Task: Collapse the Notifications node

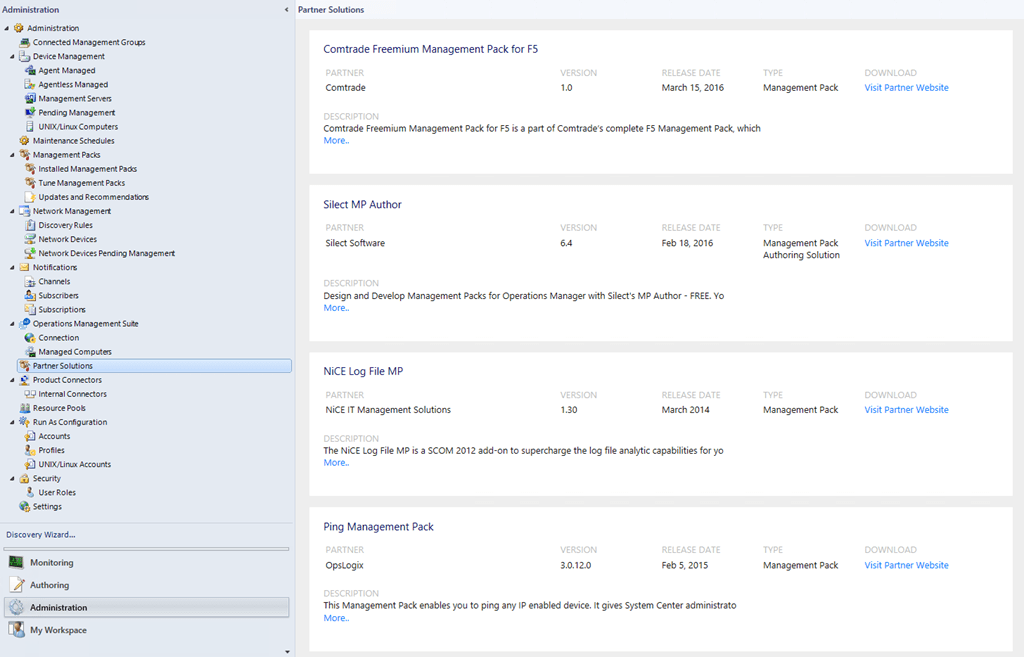Action: click(x=12, y=267)
